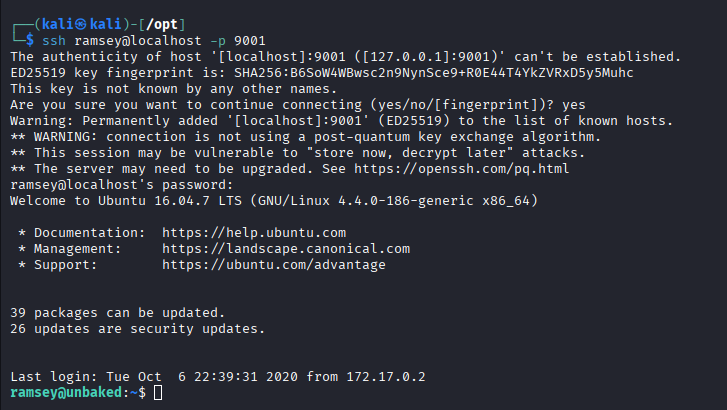
Task: Follow the ubuntu.com/advantage support link
Action: (272, 265)
